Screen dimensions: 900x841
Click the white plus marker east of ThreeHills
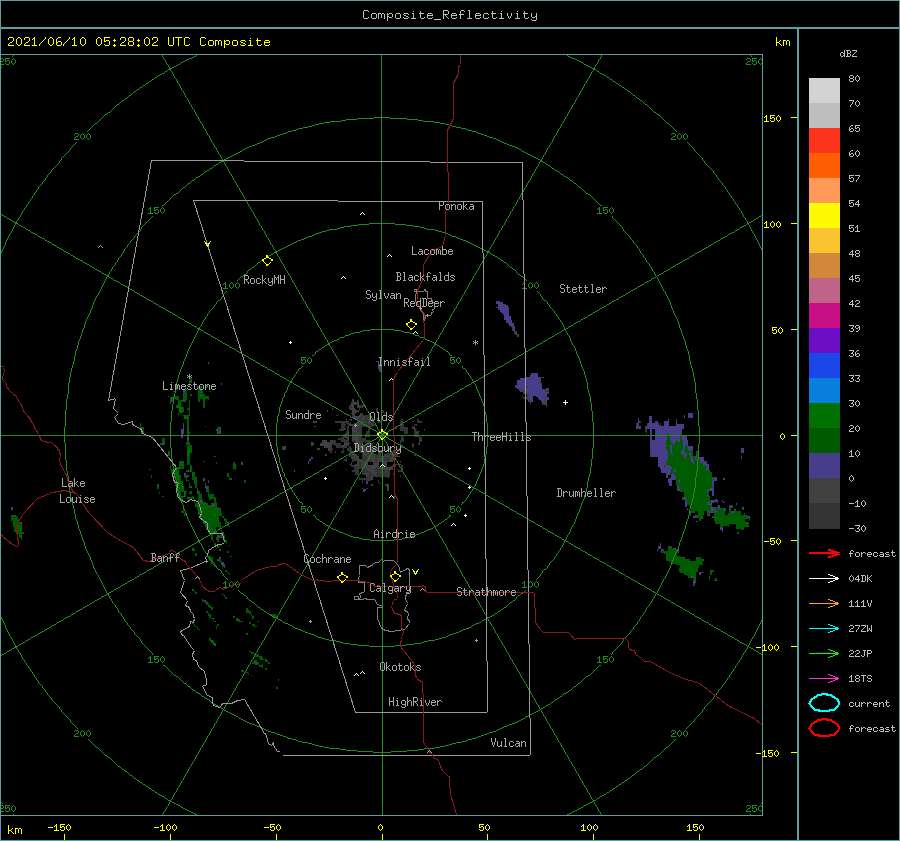point(565,402)
